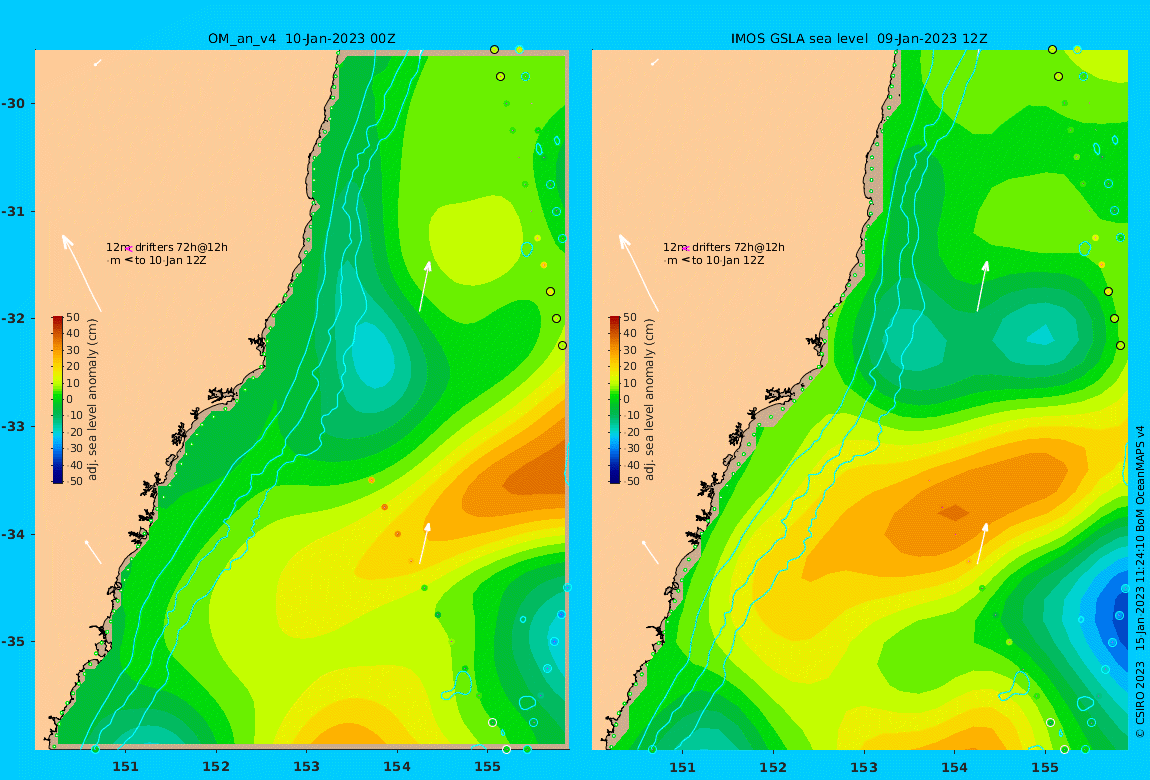
Task: Select the -30 latitude label
Action: pos(13,103)
